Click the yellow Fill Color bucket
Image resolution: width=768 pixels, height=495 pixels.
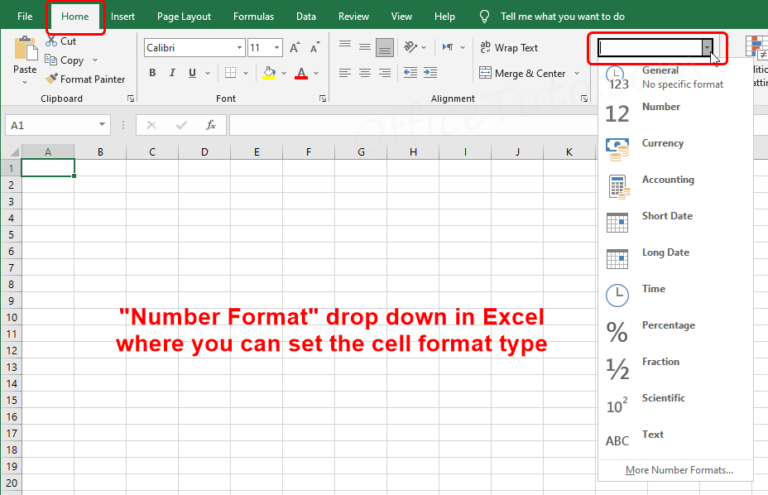pos(269,73)
